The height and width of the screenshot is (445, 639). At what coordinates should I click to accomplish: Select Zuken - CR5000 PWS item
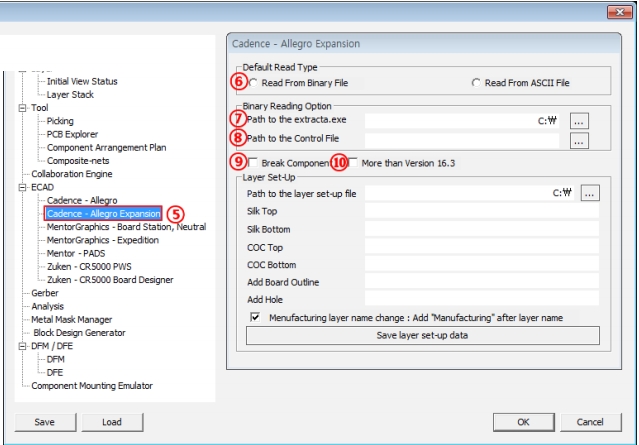pyautogui.click(x=89, y=267)
